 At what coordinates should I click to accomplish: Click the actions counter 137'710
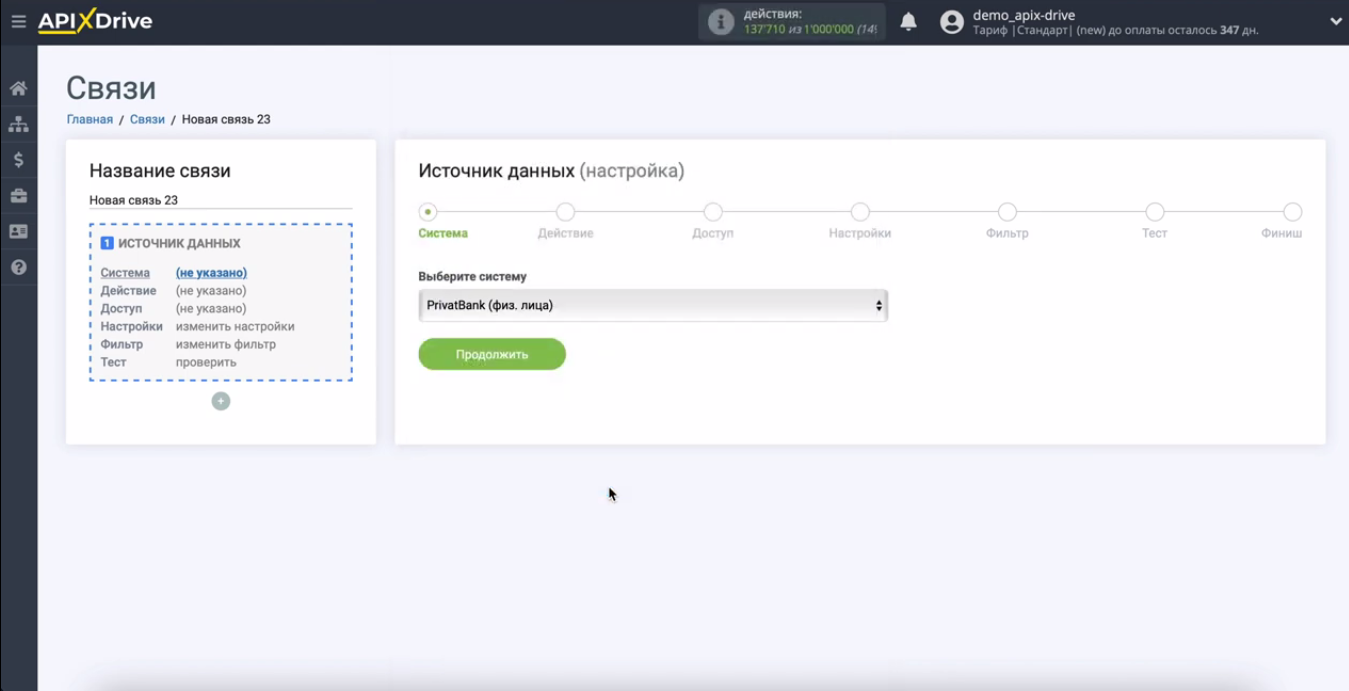click(764, 30)
